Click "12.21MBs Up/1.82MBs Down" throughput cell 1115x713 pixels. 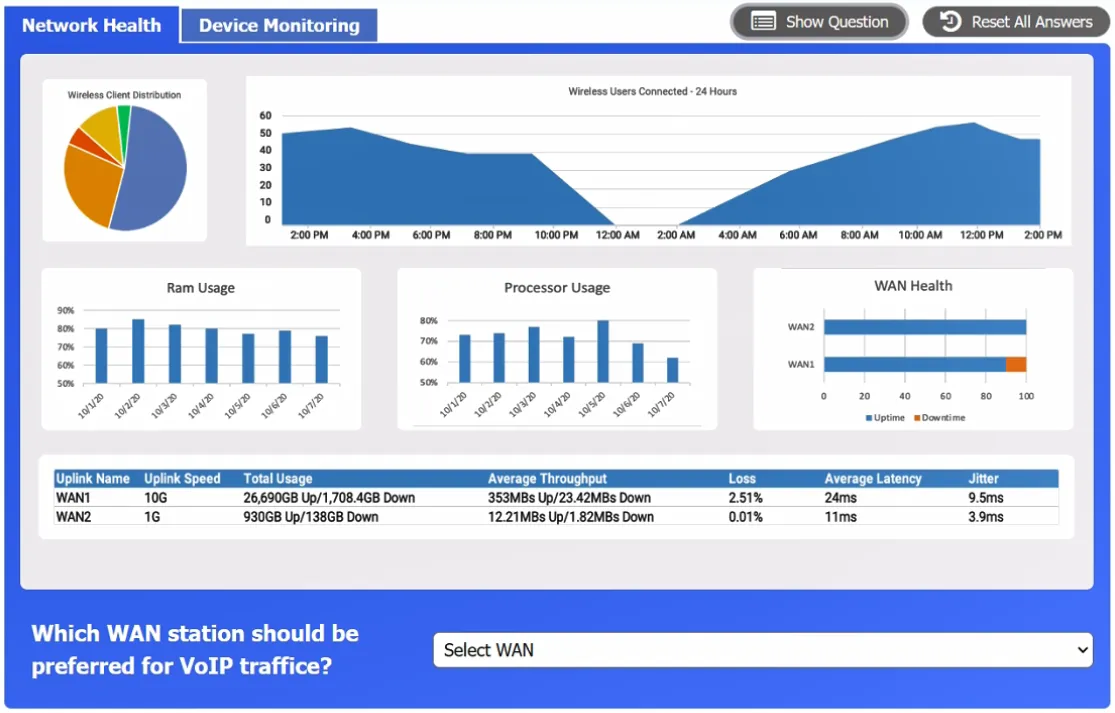tap(570, 517)
